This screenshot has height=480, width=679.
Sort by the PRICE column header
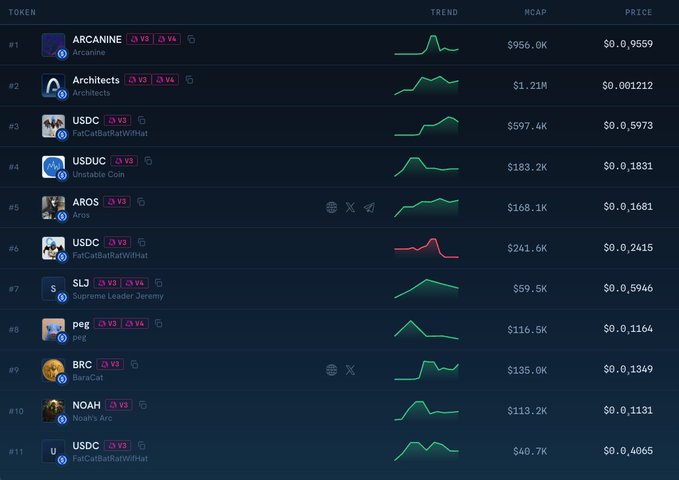[x=638, y=12]
